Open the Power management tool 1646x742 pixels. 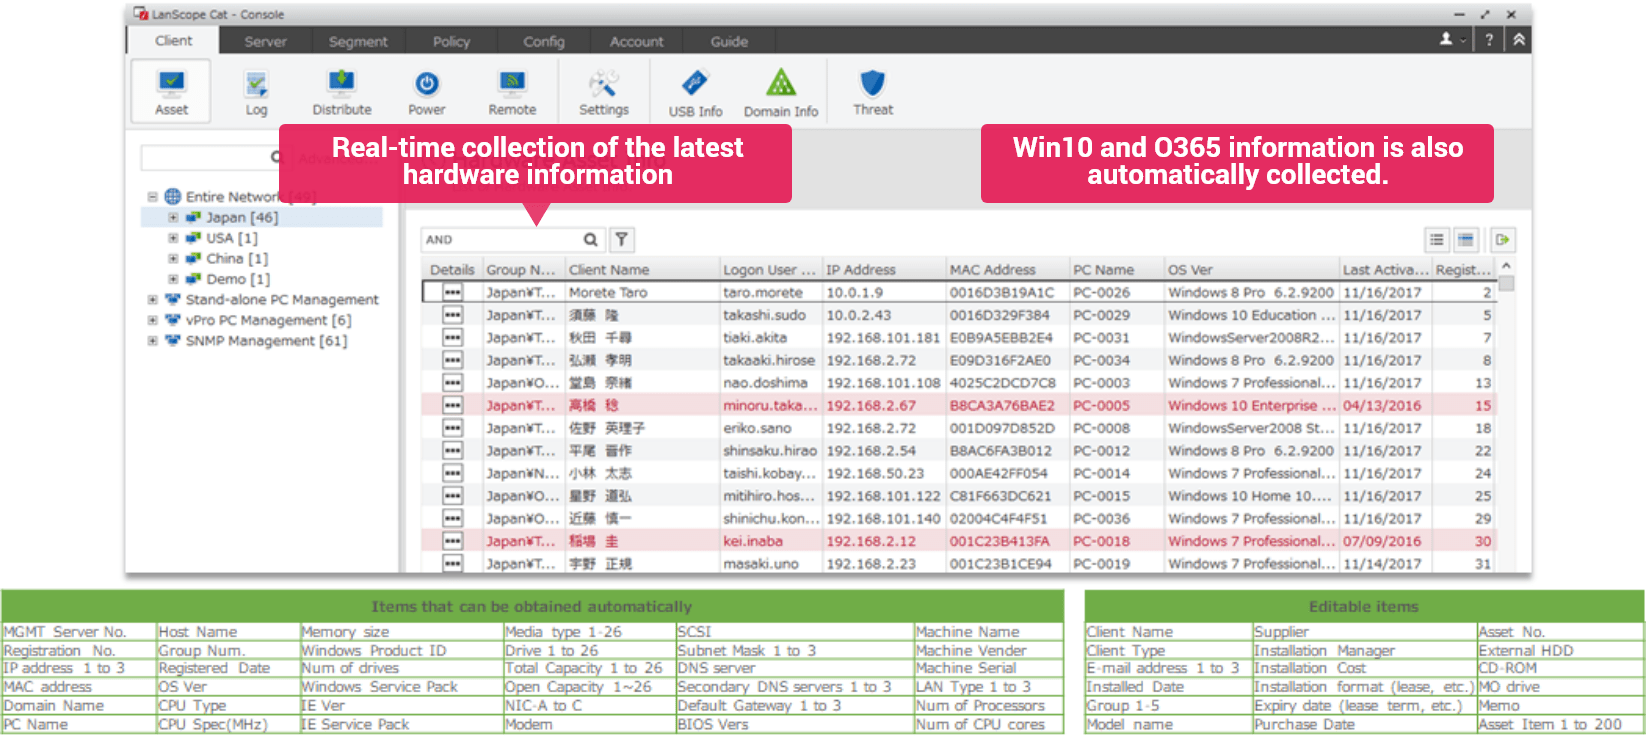[x=427, y=91]
